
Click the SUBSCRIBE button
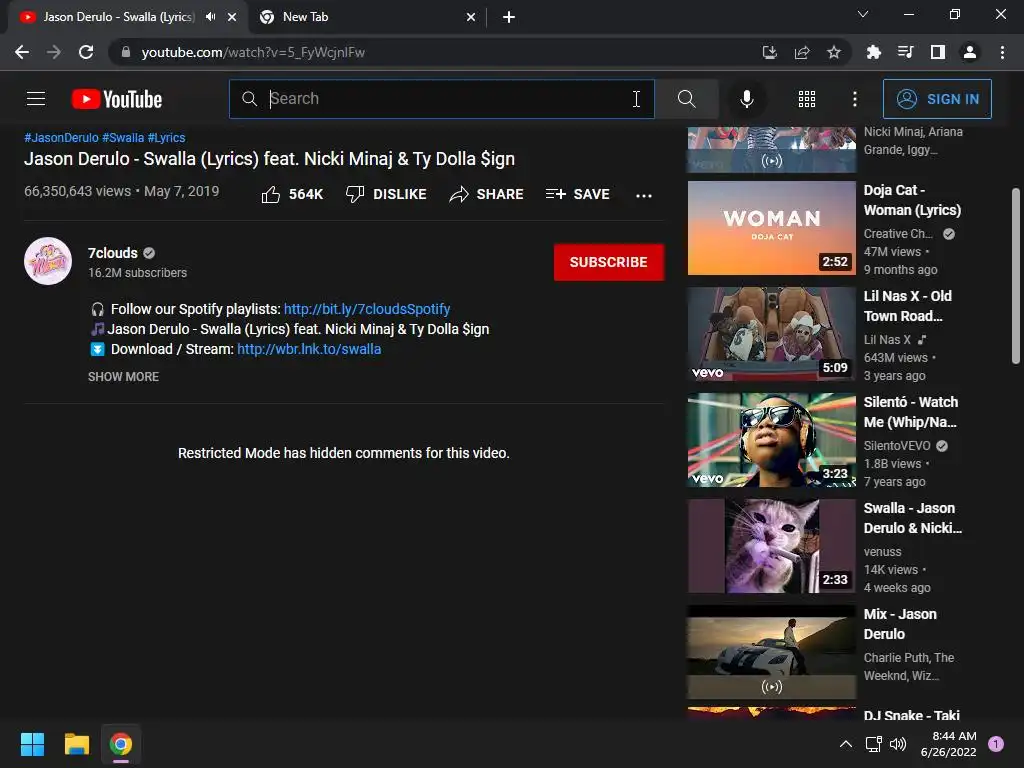pyautogui.click(x=609, y=262)
